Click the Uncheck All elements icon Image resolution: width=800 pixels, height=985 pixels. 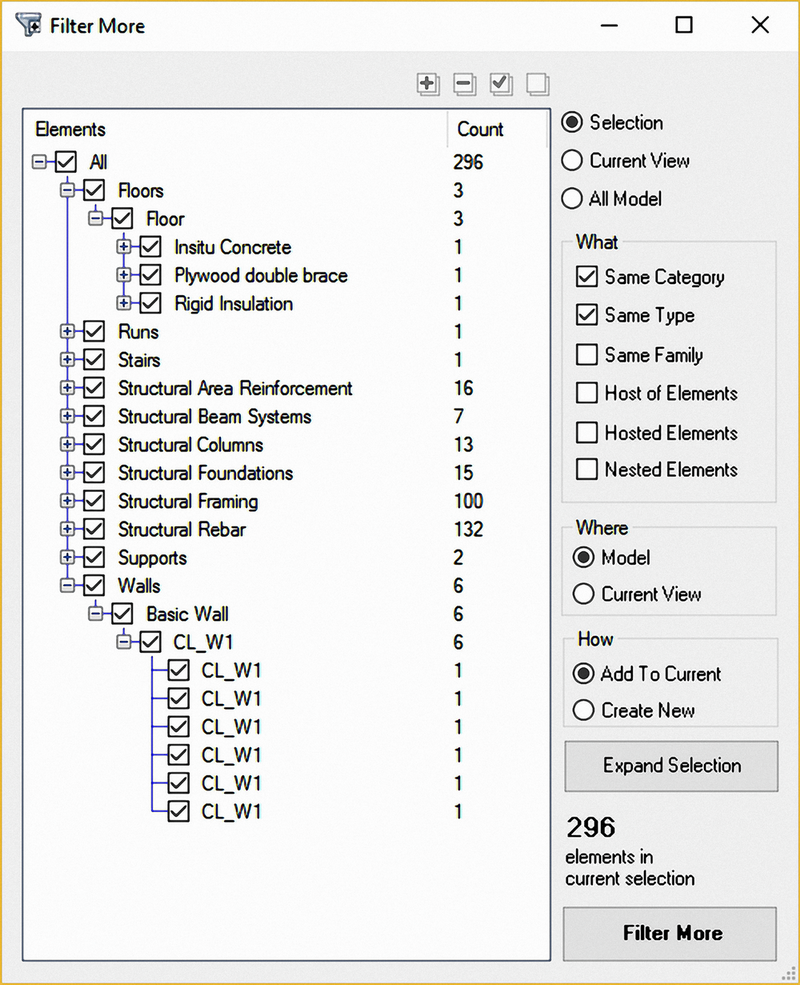tap(538, 85)
